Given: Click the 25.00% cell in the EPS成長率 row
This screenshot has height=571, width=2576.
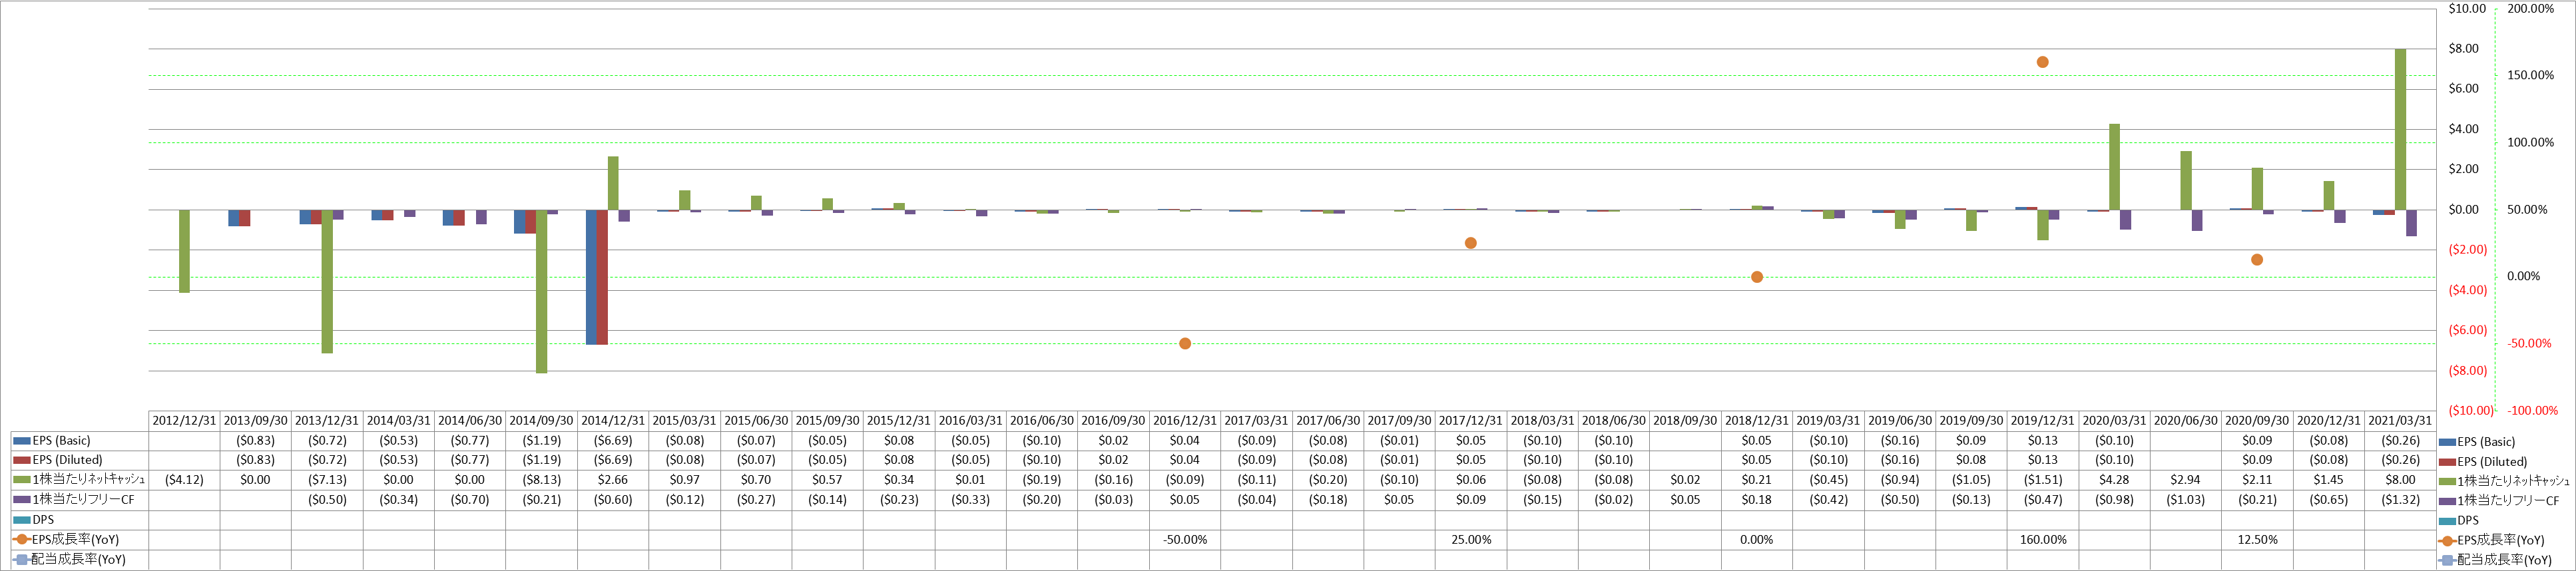Looking at the screenshot, I should (1471, 539).
